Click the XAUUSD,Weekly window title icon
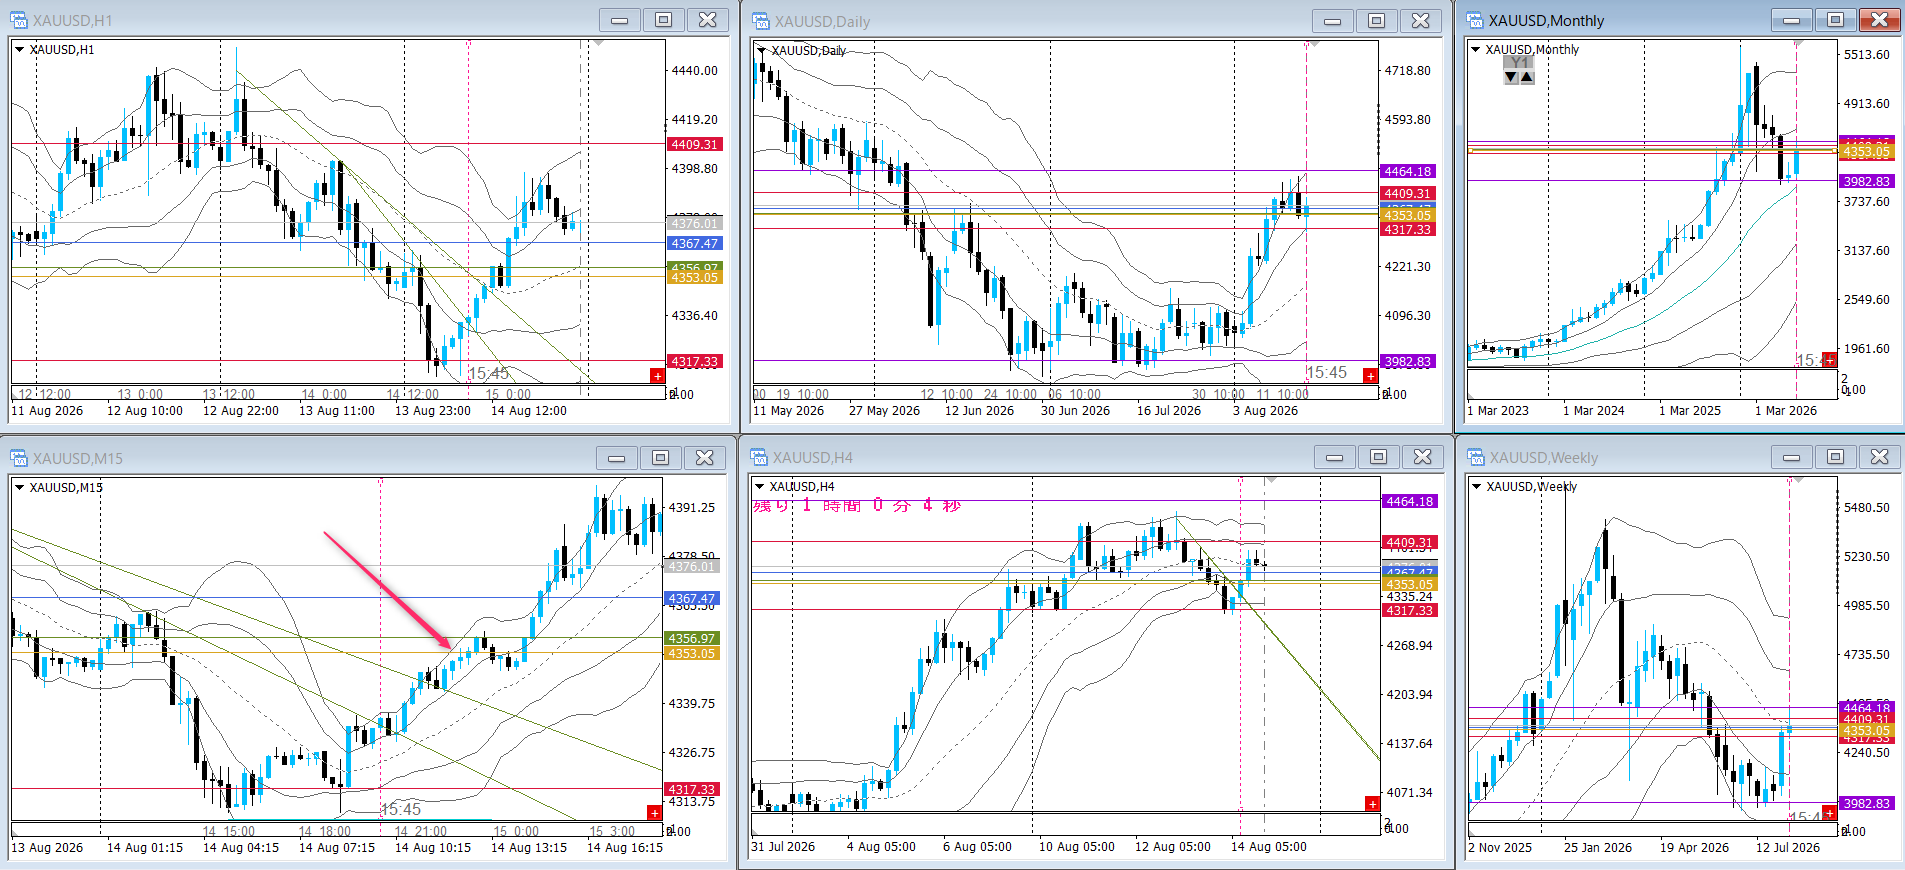The height and width of the screenshot is (870, 1905). pyautogui.click(x=1476, y=457)
